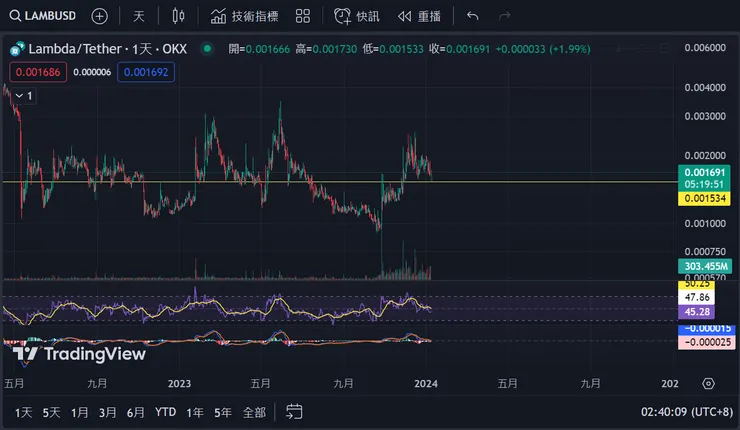Click MACD value label -0.000025
Viewport: 740px width, 430px height.
click(x=706, y=342)
